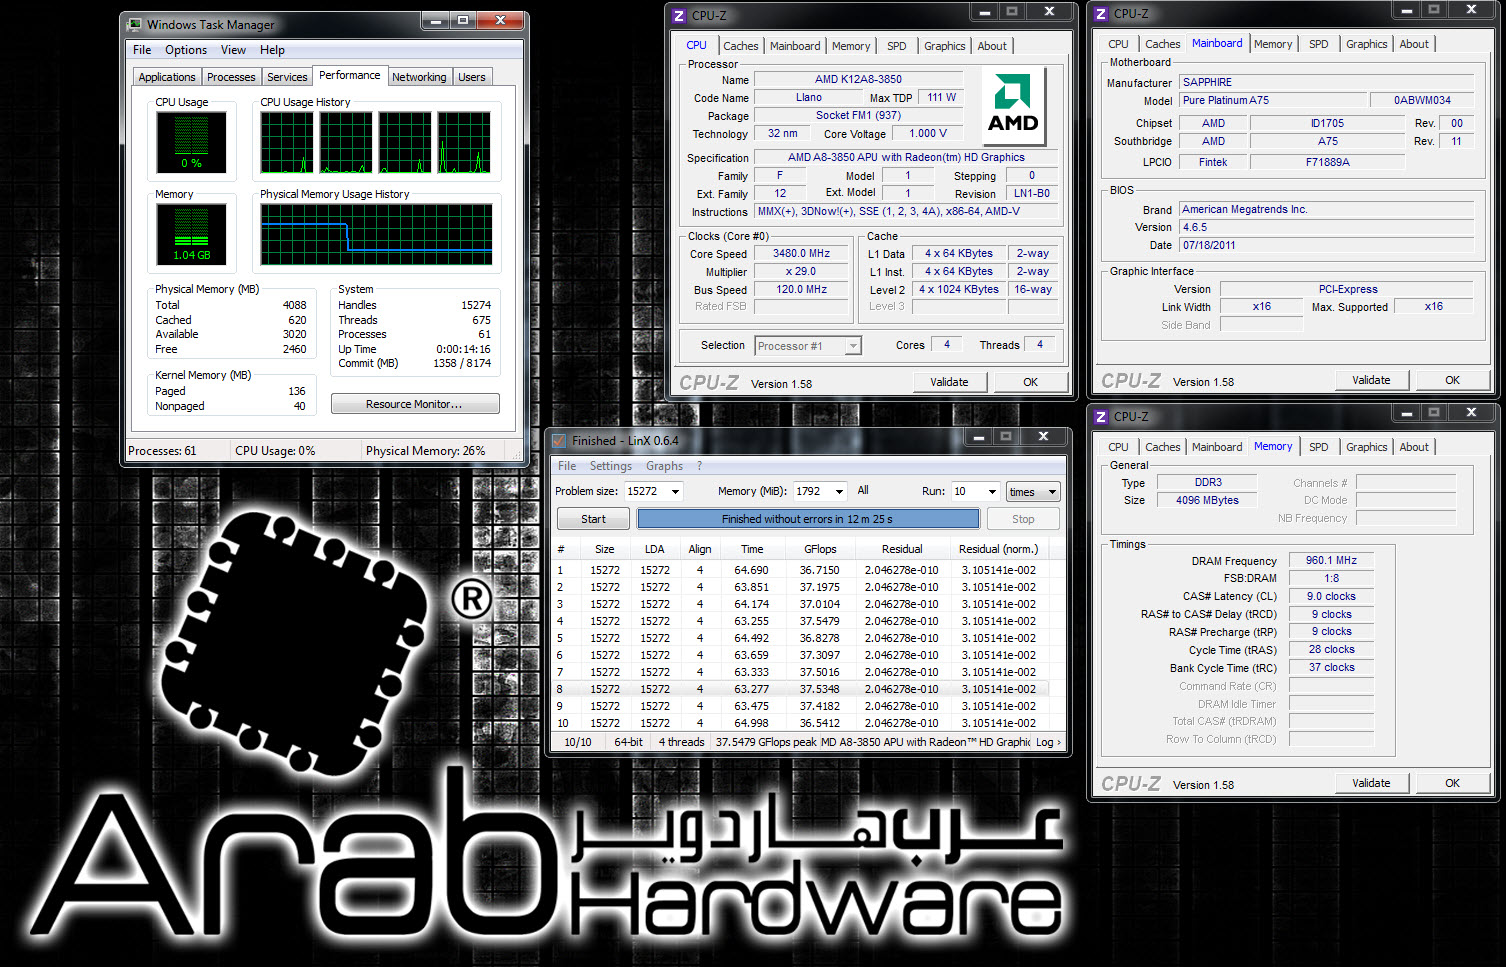
Task: Click the GFlops column header in LinX
Action: (x=820, y=549)
